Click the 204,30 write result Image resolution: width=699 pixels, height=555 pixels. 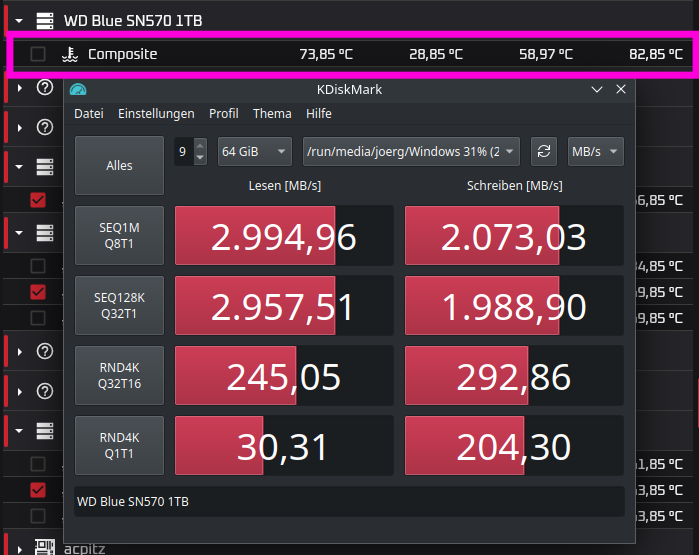[x=514, y=445]
